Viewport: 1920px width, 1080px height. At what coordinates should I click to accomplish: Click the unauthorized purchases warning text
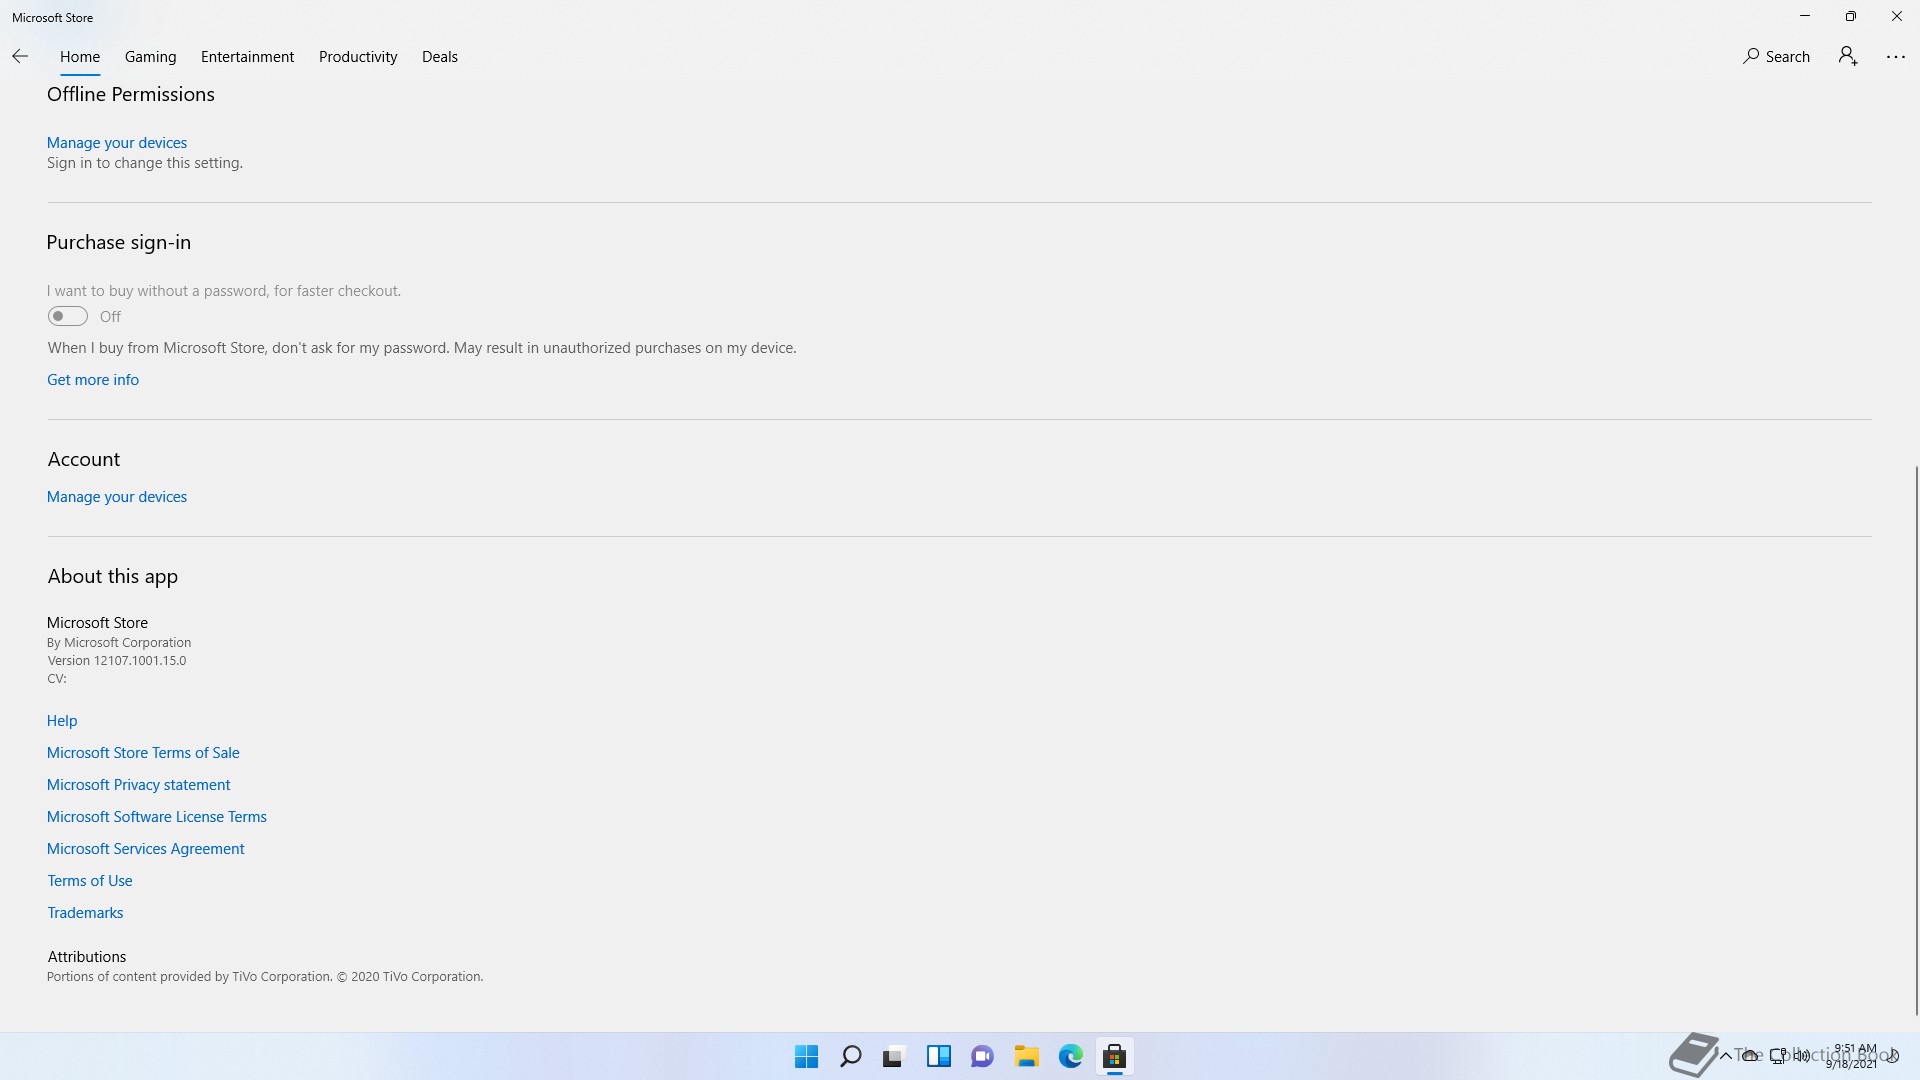422,348
